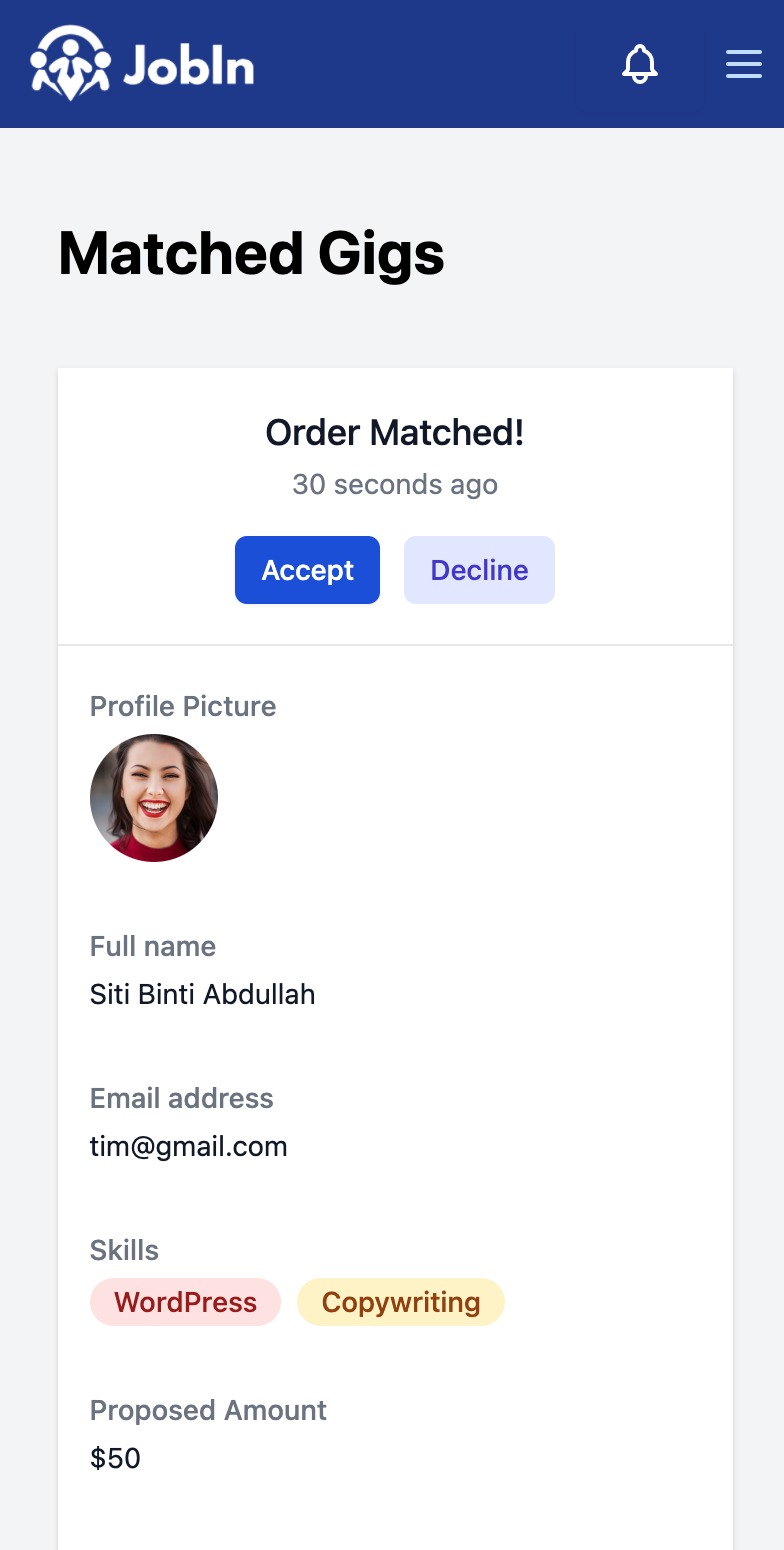The height and width of the screenshot is (1550, 784).
Task: Click the $50 proposed amount value
Action: [x=115, y=1458]
